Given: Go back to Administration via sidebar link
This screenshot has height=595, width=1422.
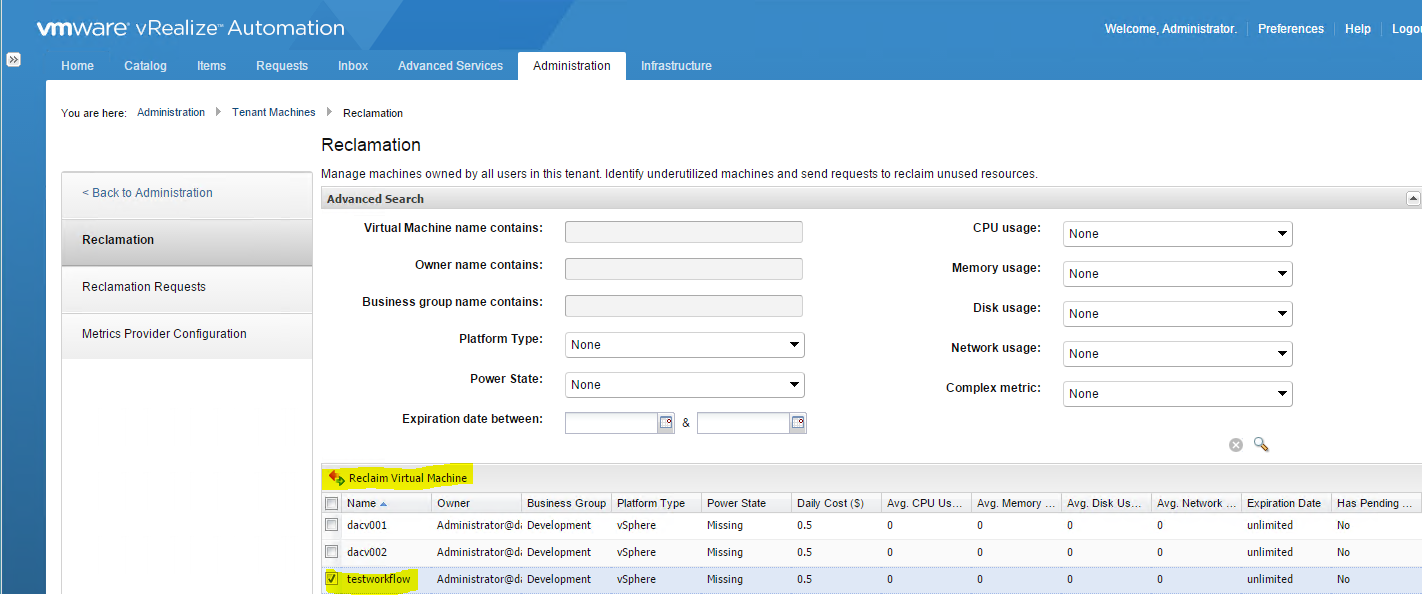Looking at the screenshot, I should tap(147, 193).
